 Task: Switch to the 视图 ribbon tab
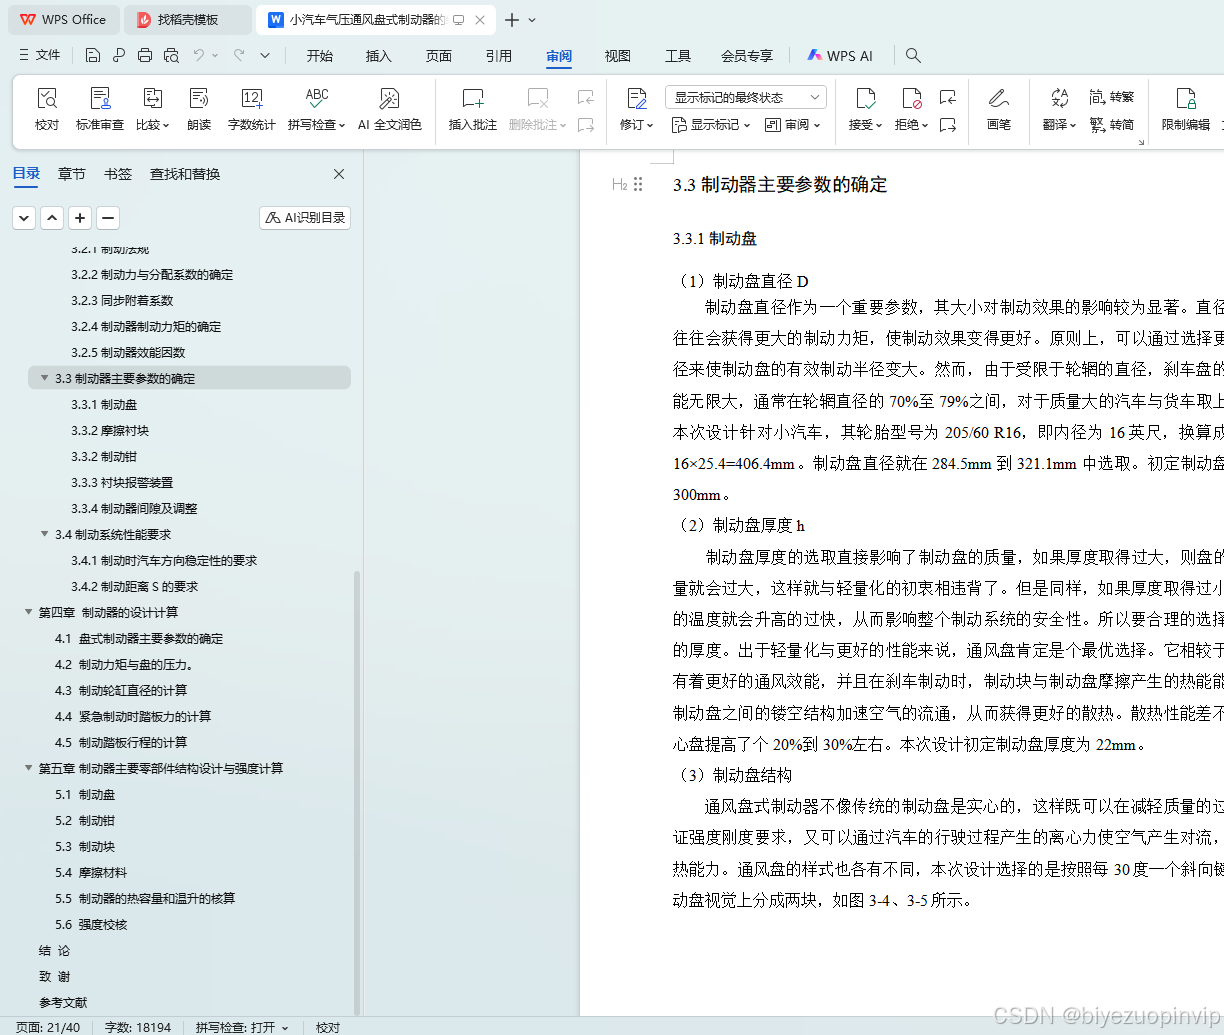[618, 56]
